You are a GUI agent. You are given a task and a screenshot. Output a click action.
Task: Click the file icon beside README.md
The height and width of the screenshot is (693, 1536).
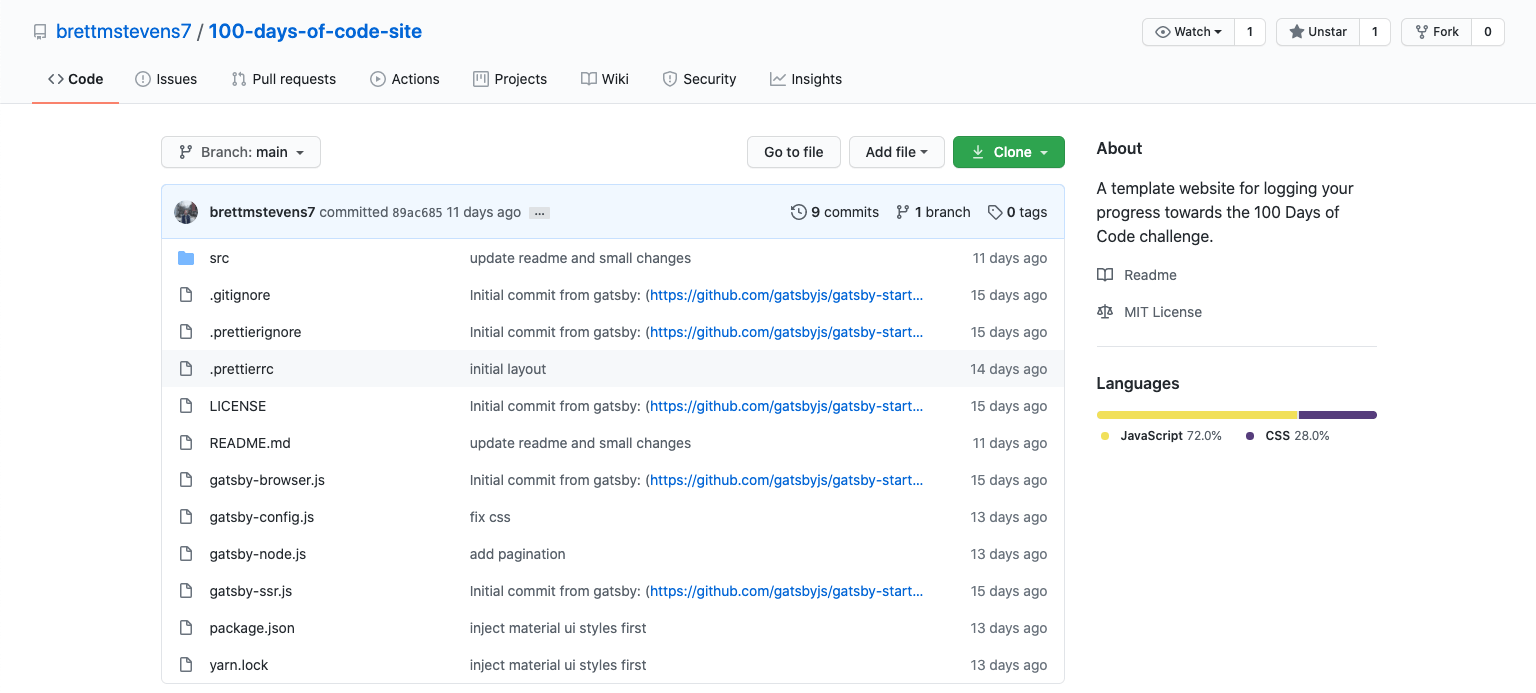pos(186,442)
